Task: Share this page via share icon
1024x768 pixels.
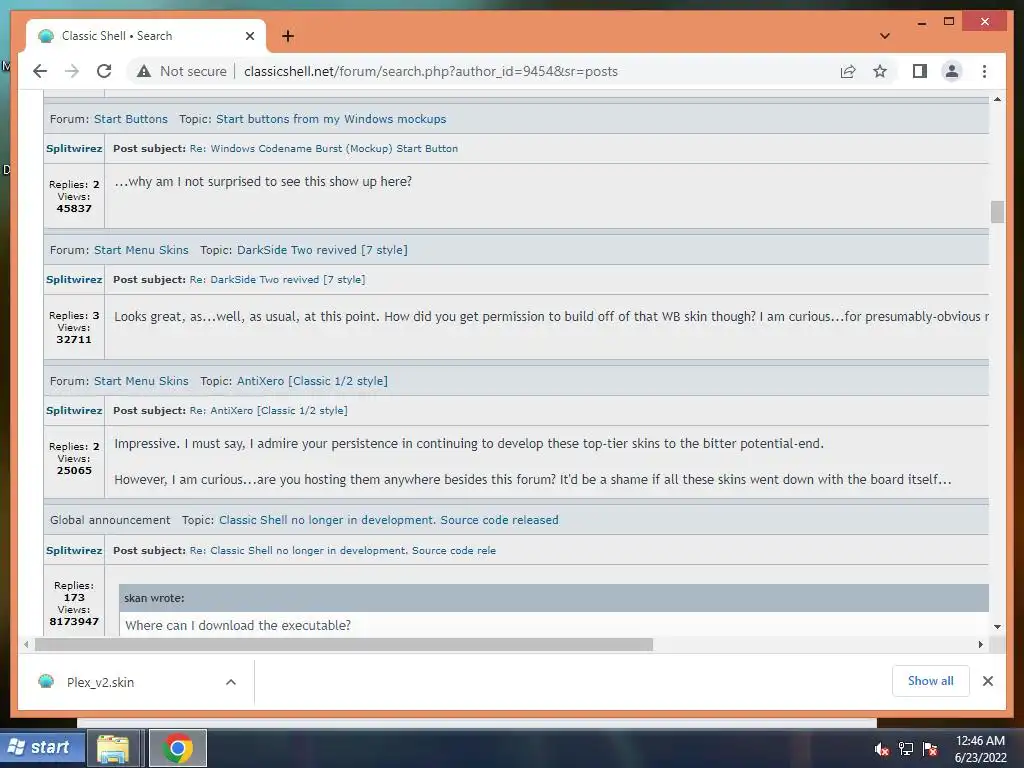Action: [x=848, y=71]
